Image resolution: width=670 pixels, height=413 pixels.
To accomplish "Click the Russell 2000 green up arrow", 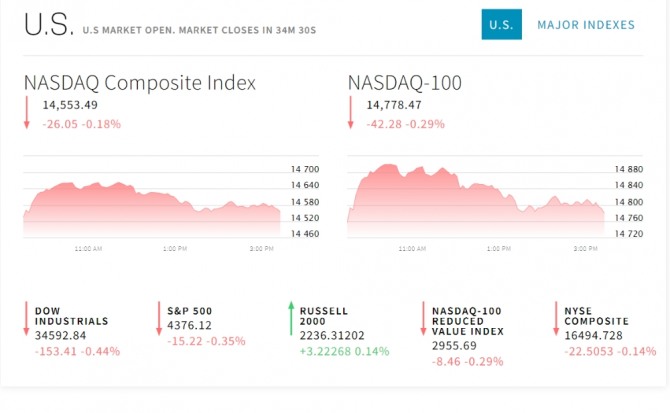I will 291,319.
